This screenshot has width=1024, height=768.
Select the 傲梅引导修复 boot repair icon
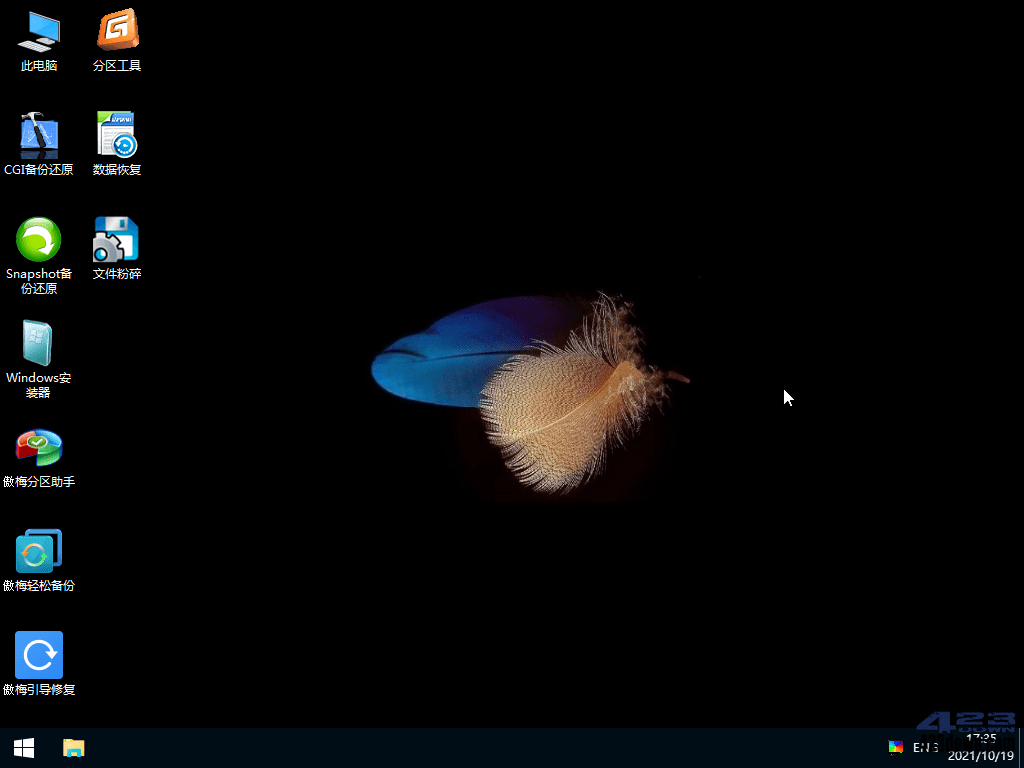click(x=39, y=656)
